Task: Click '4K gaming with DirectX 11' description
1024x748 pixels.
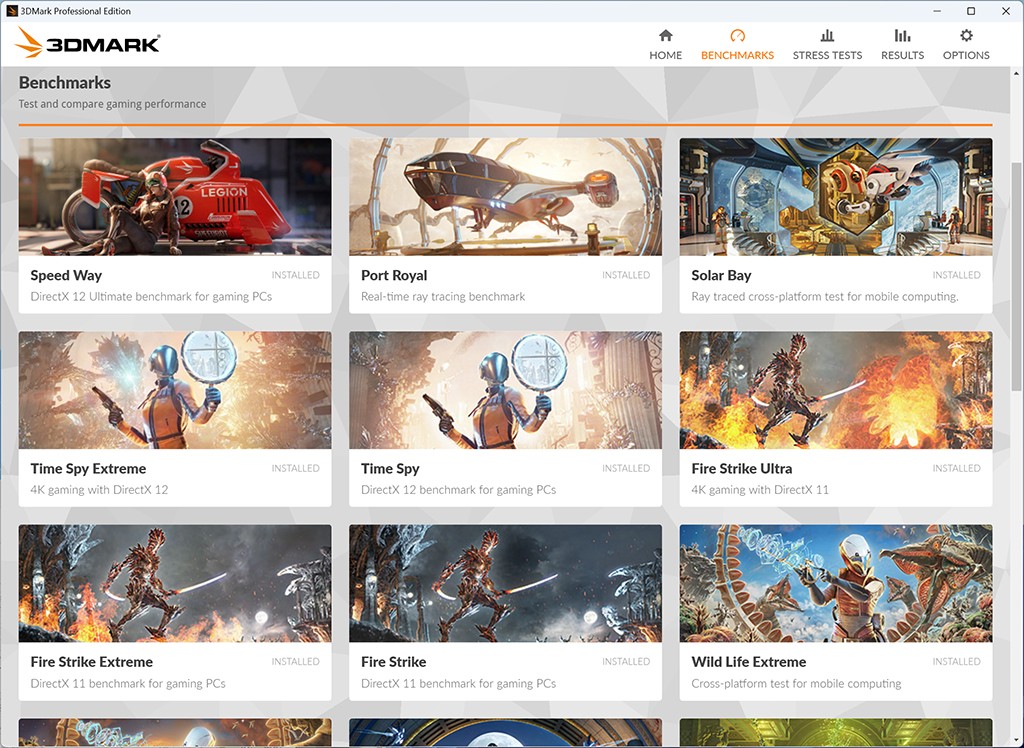Action: point(760,489)
